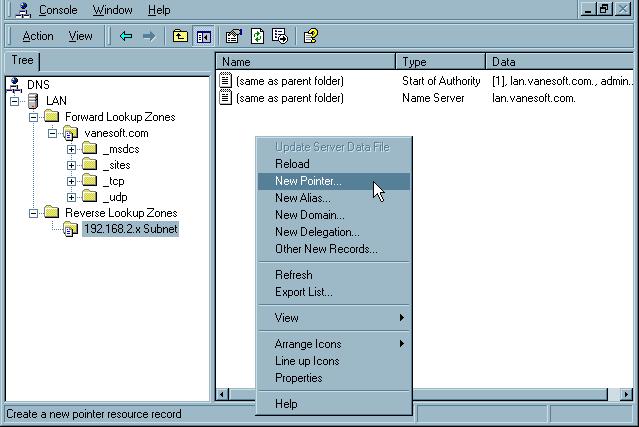
Task: Open the View submenu in context menu
Action: 335,318
